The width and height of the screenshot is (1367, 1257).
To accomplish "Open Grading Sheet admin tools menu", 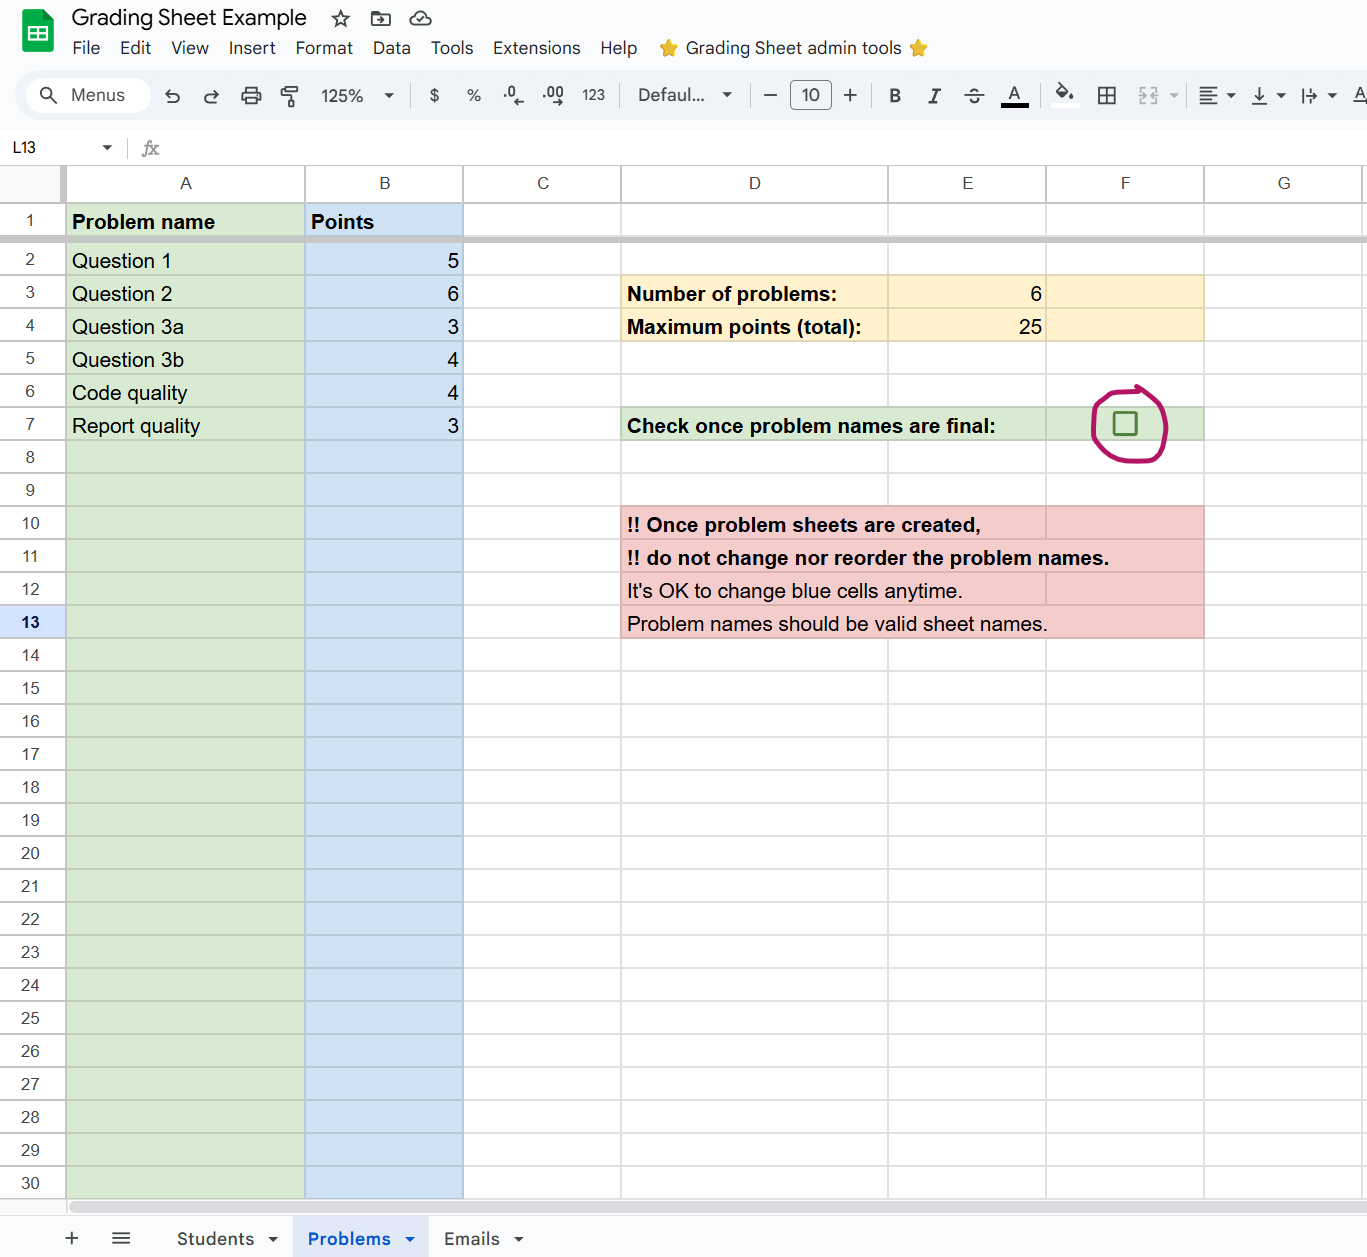I will 793,48.
